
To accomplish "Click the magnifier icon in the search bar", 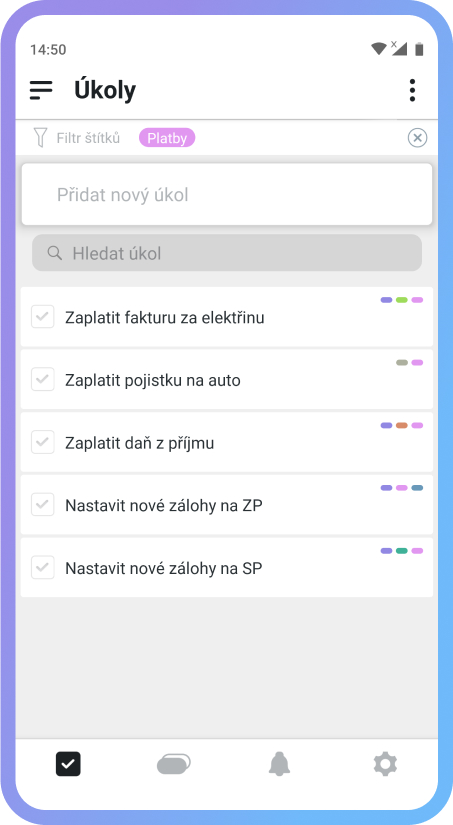I will coord(55,253).
